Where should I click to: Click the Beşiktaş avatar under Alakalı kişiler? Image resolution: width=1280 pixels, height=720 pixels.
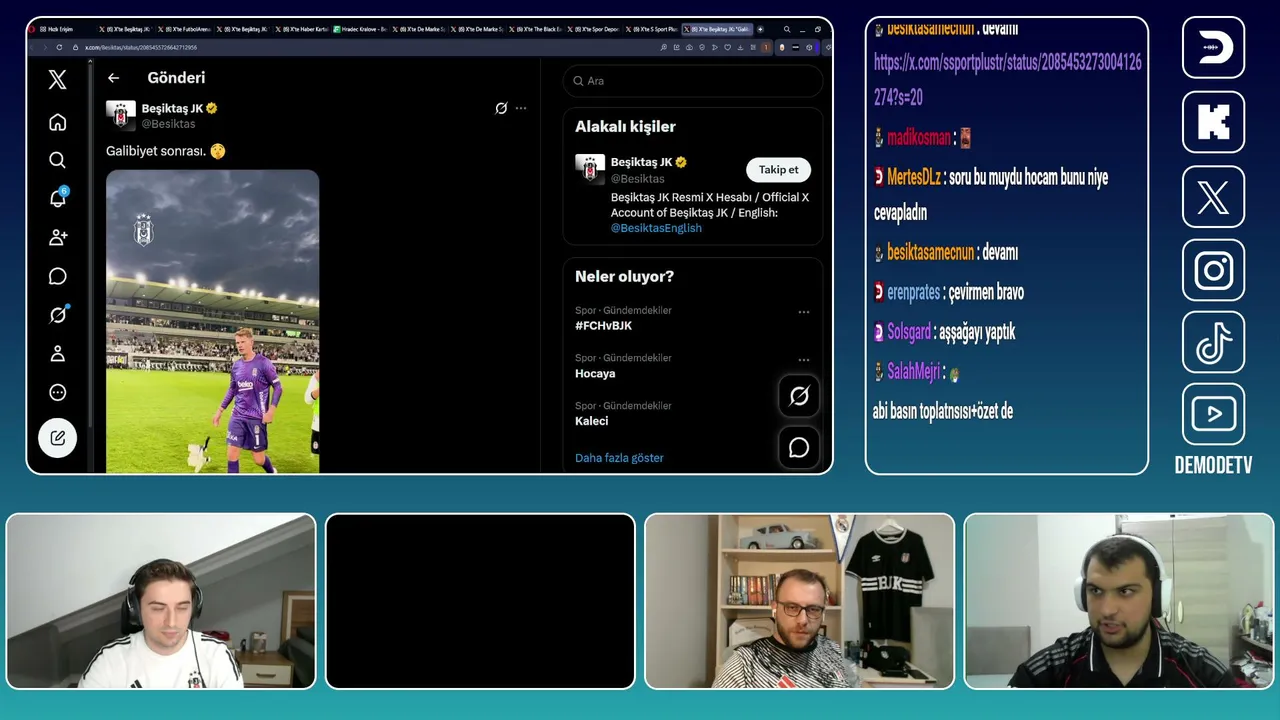tap(590, 169)
